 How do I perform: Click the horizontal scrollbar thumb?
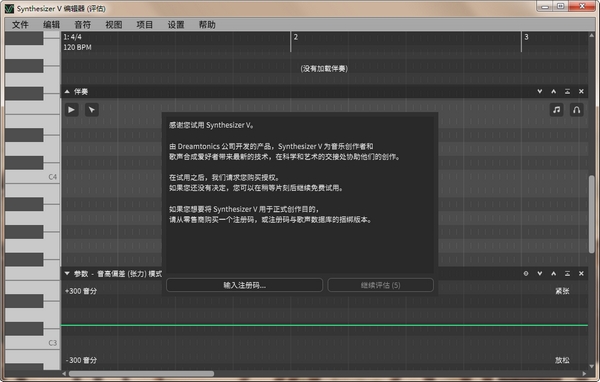(141, 374)
